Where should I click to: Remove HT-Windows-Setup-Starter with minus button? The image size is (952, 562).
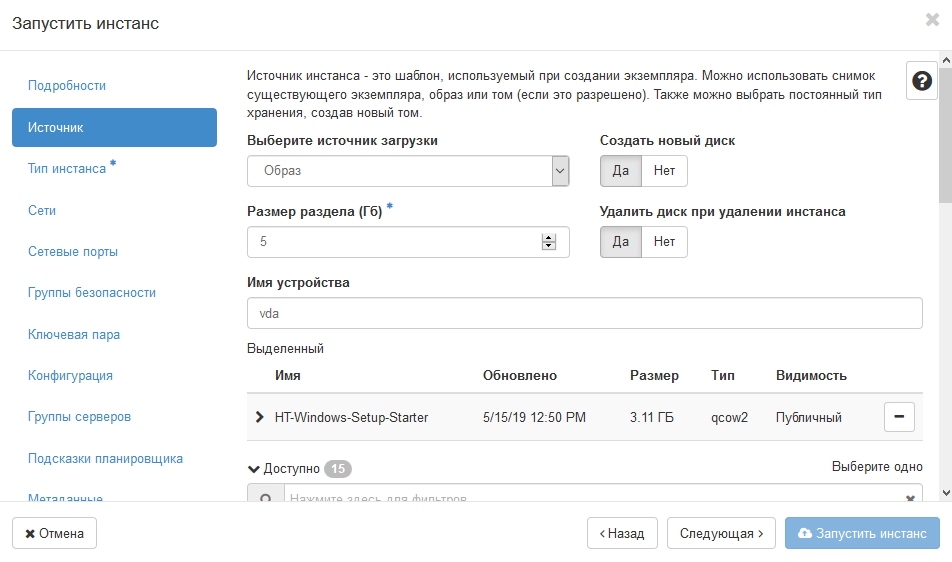click(899, 417)
